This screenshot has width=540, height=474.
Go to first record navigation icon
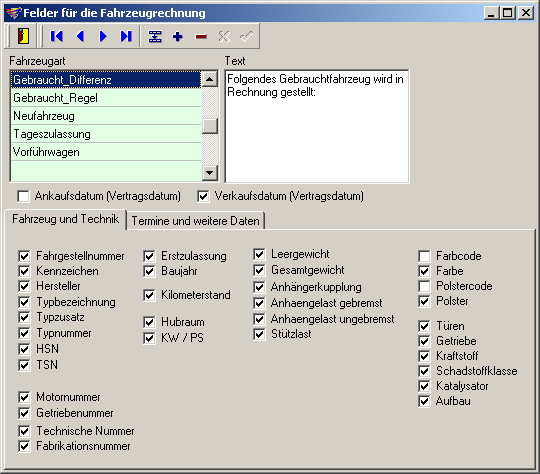56,36
